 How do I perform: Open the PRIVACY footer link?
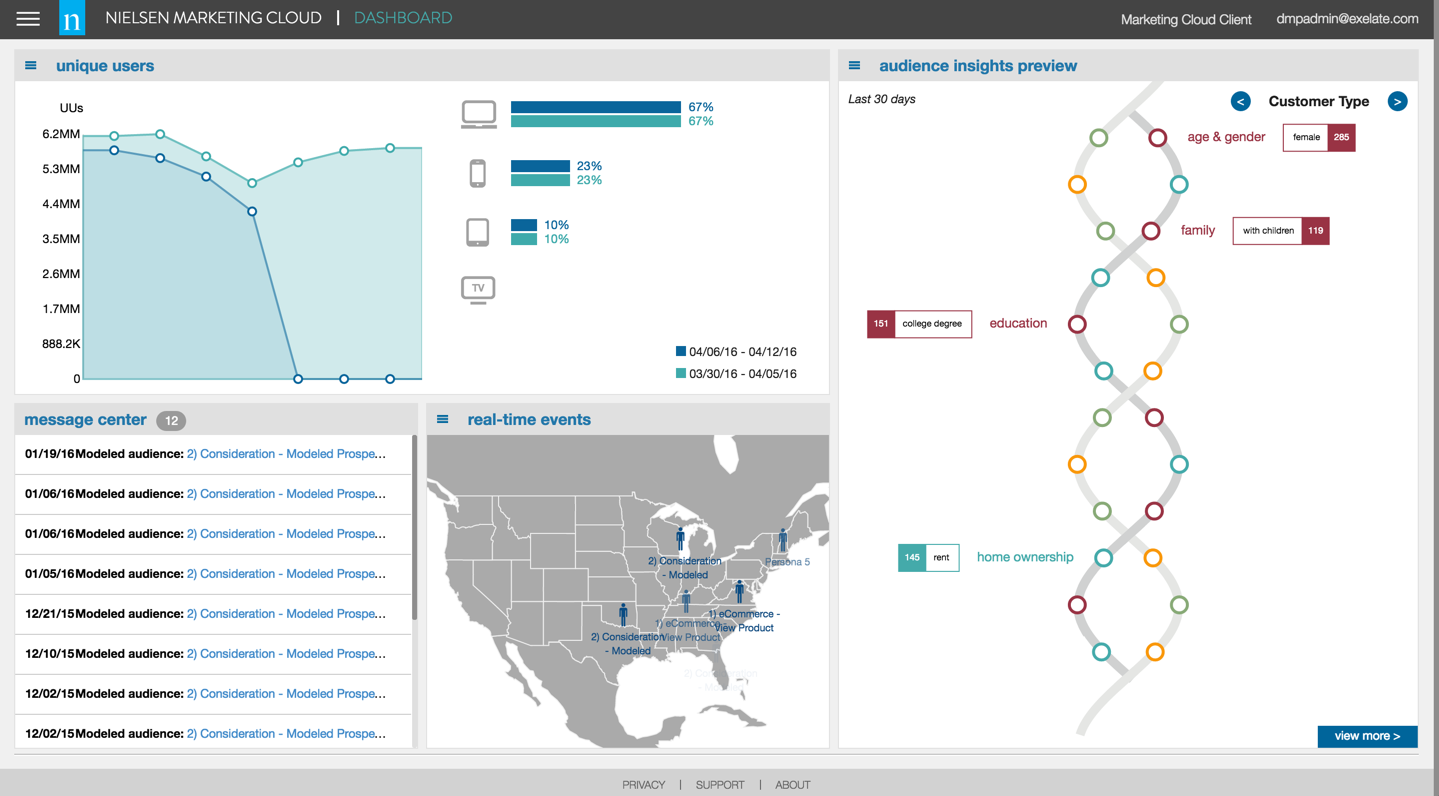[643, 785]
